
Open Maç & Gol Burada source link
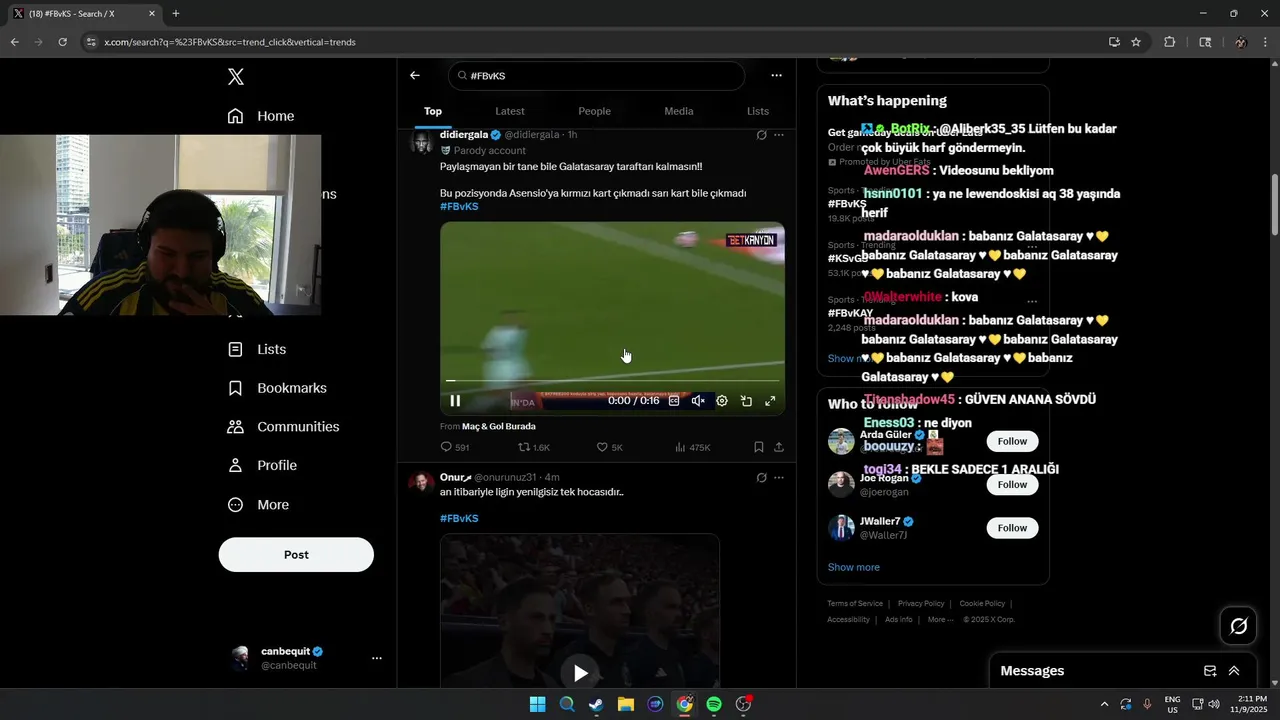pos(498,426)
